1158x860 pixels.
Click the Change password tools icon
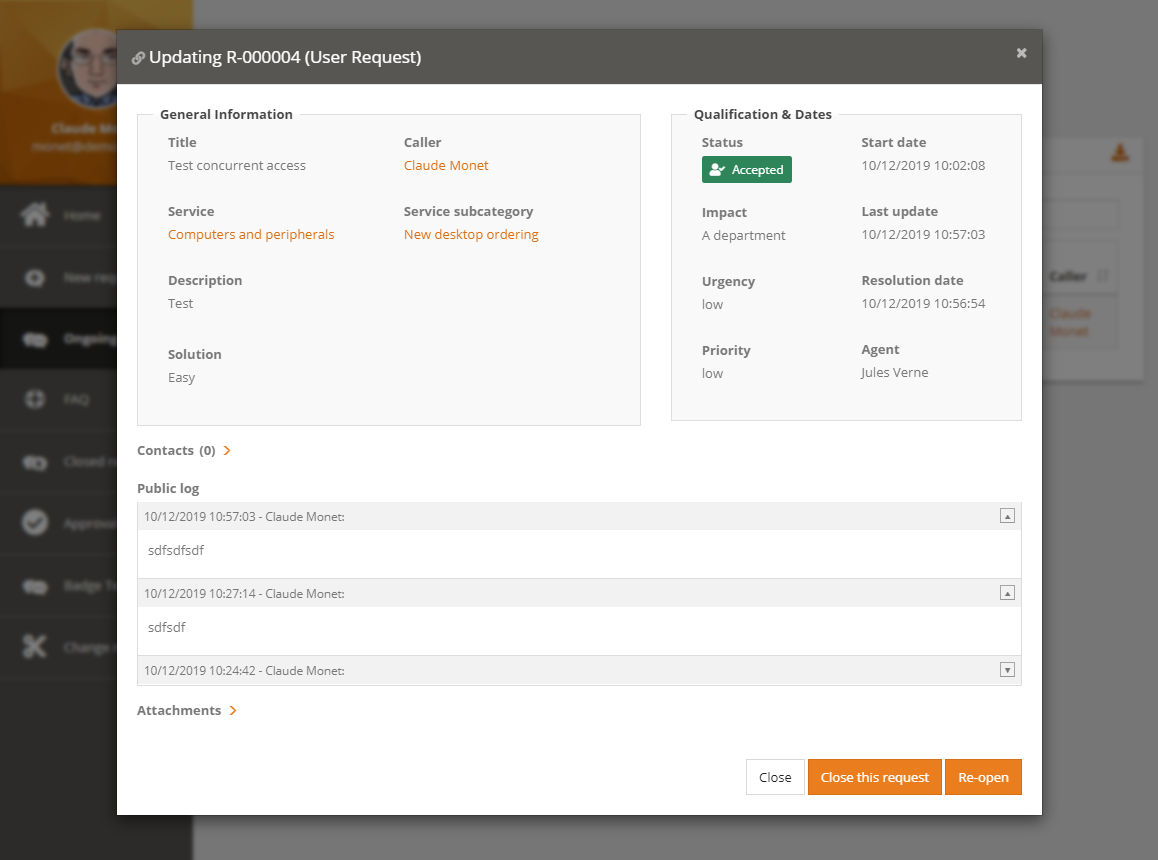coord(36,647)
